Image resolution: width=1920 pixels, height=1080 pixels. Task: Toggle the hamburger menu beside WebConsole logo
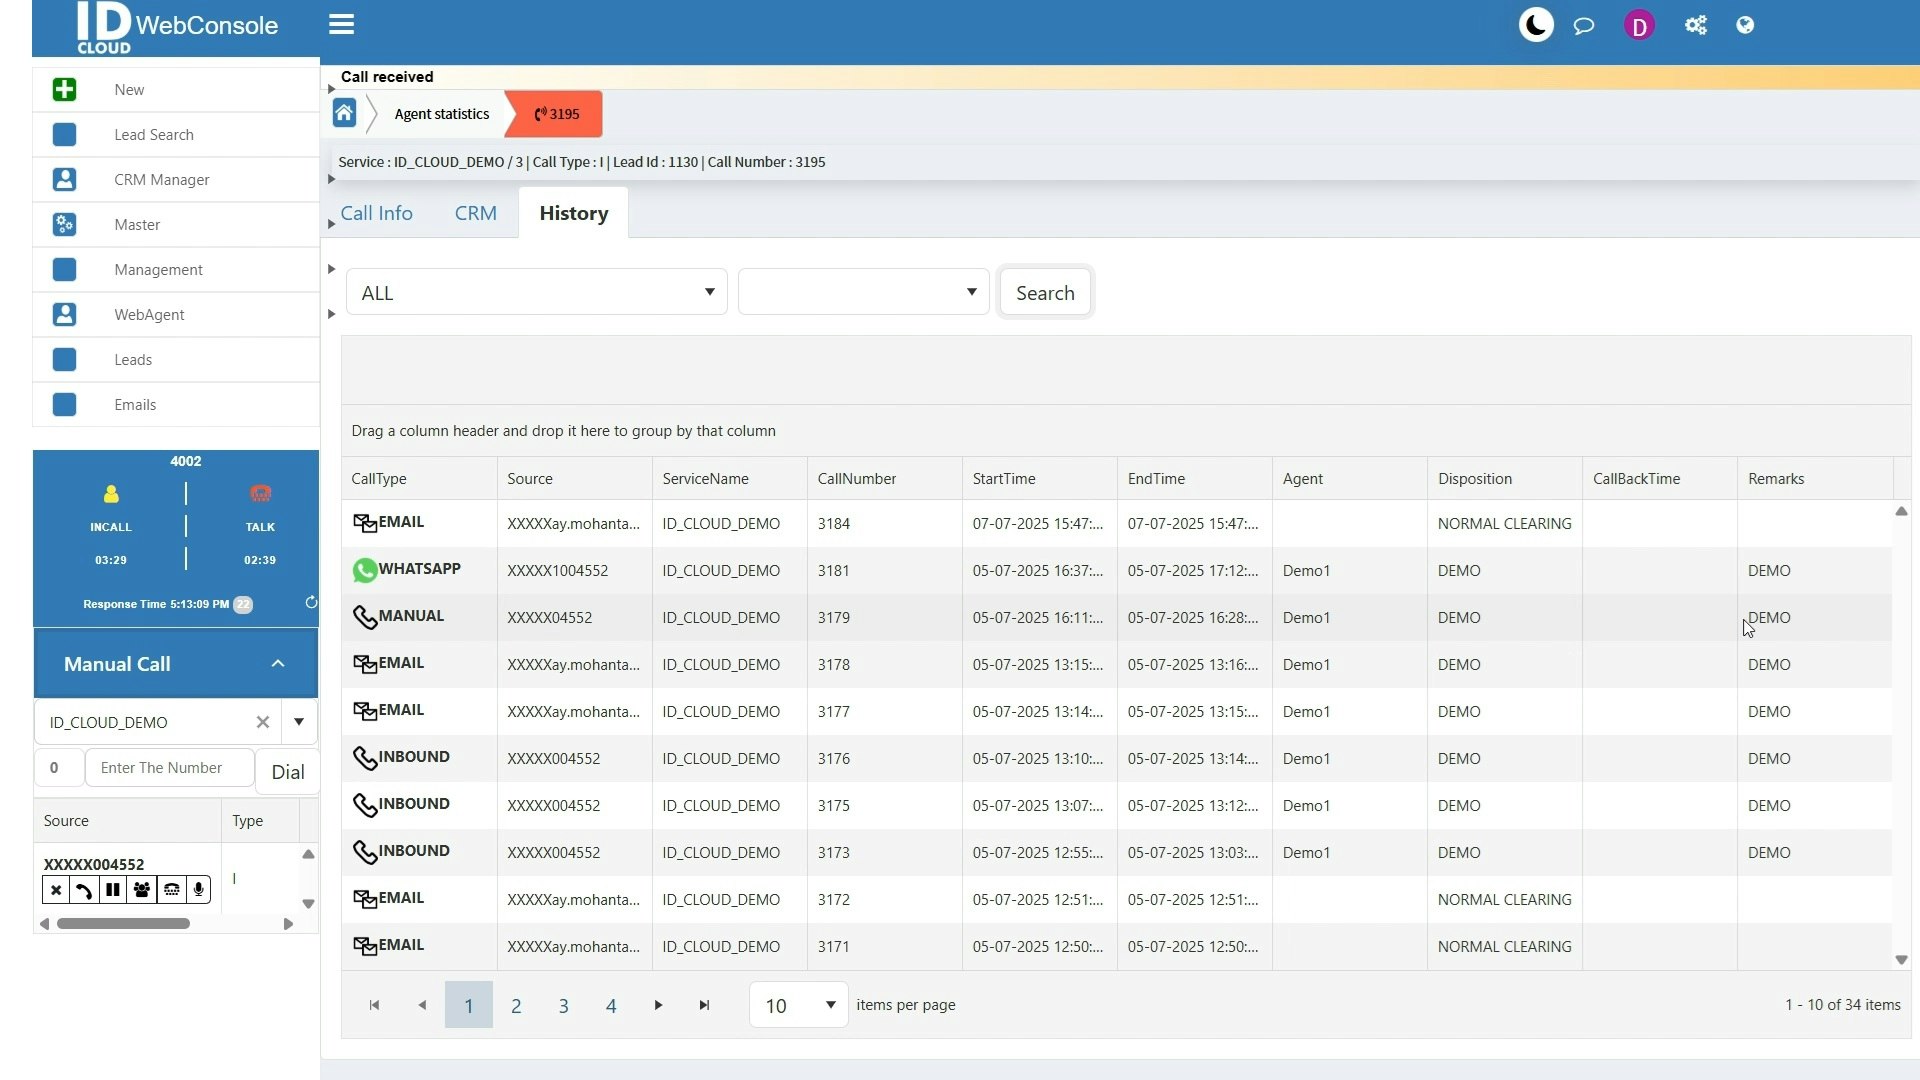(x=342, y=24)
